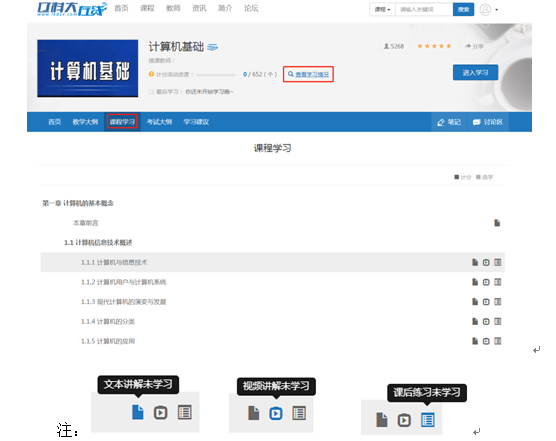Expand section 1.1 计算机信息技术概述

point(98,243)
